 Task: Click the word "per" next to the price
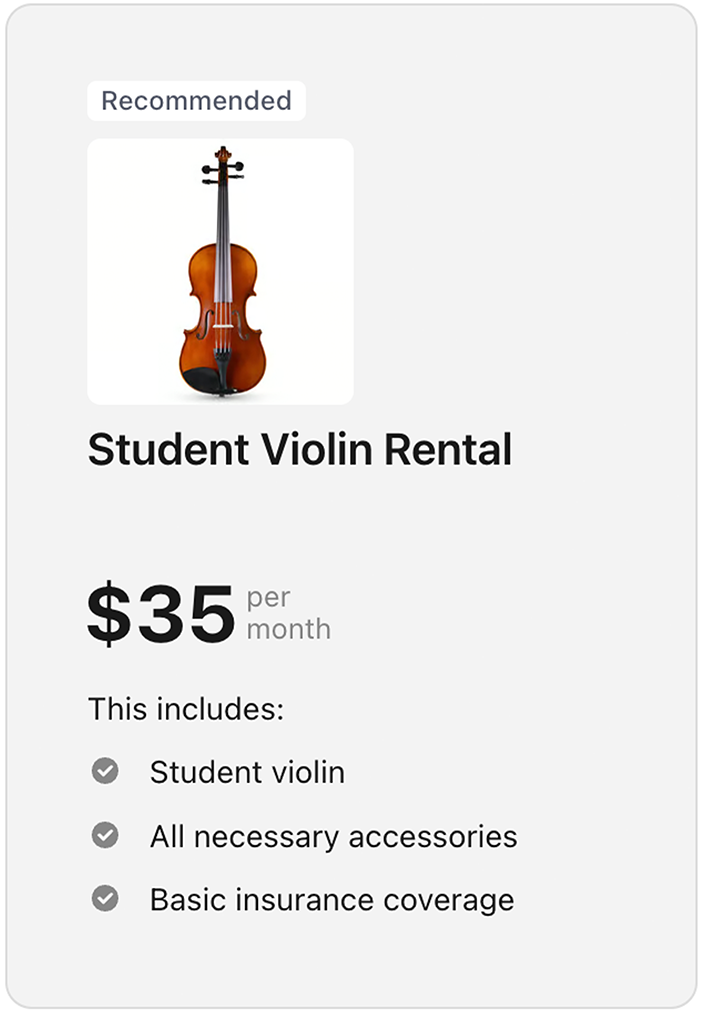pyautogui.click(x=268, y=597)
